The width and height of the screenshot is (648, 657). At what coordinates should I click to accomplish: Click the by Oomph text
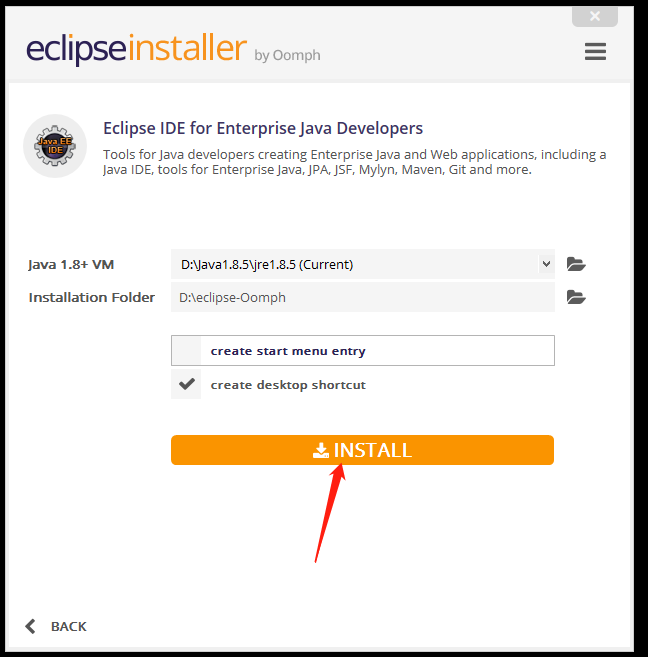click(287, 55)
